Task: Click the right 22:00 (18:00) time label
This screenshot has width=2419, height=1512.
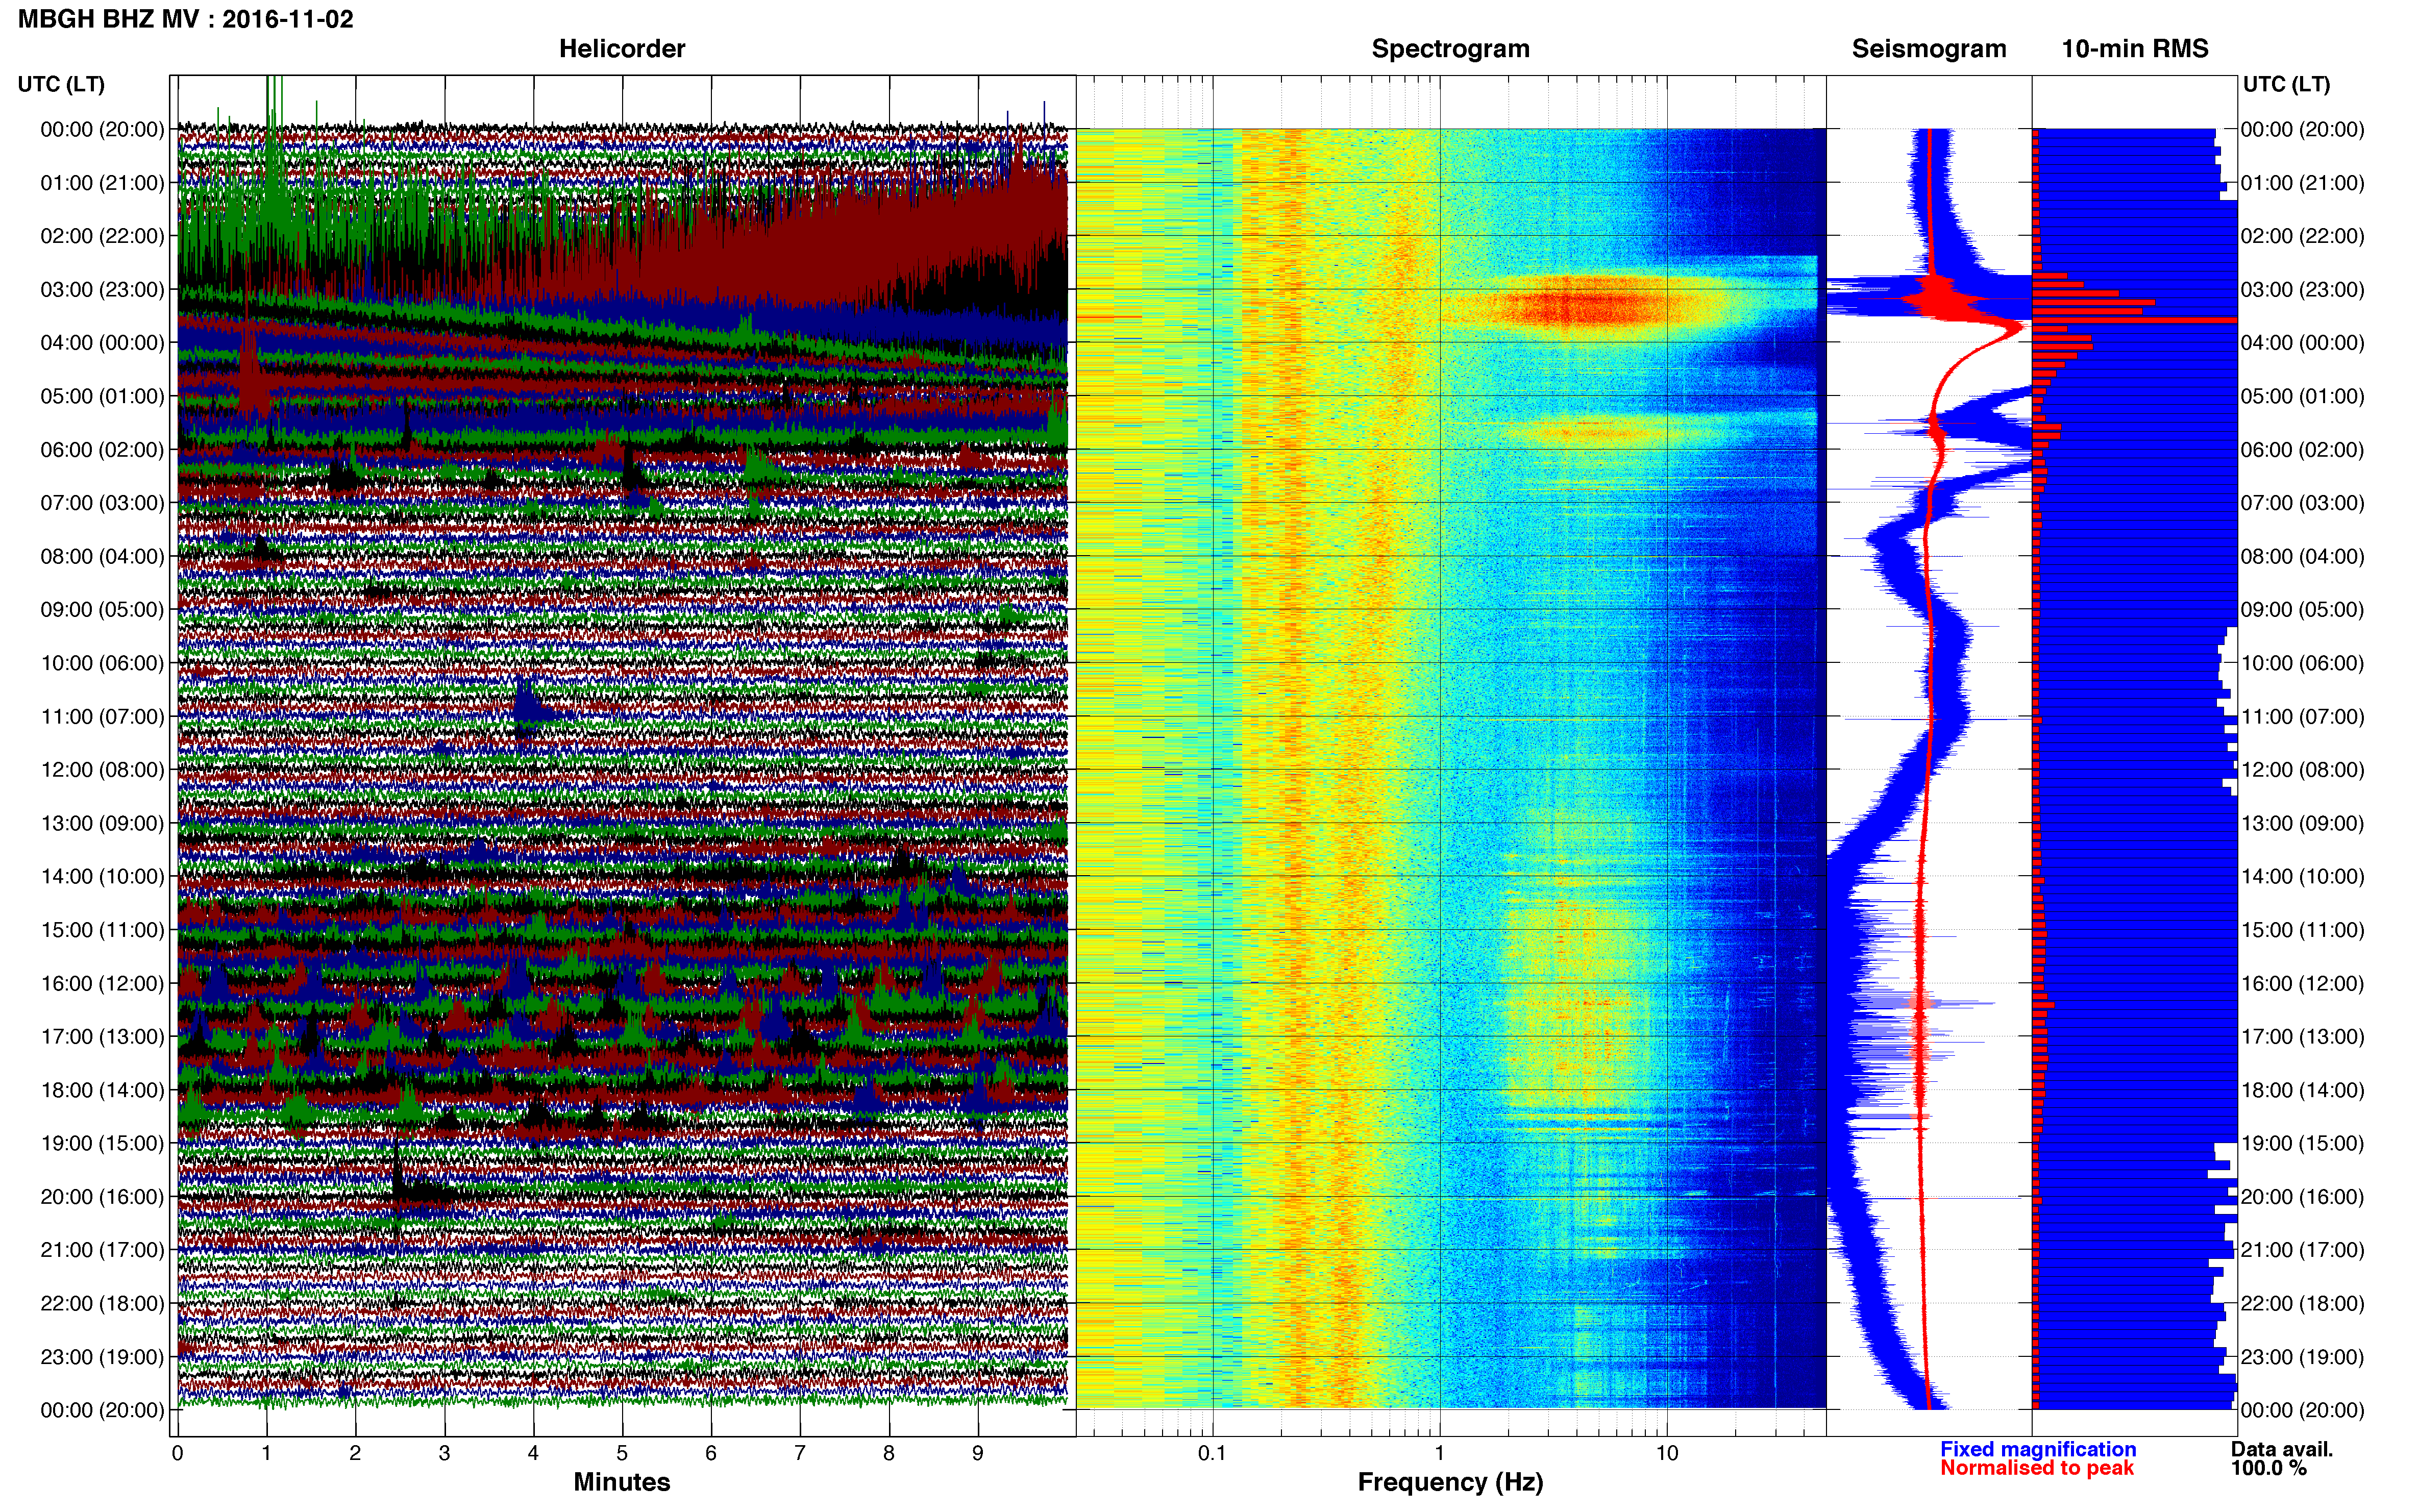Action: pos(2303,1304)
